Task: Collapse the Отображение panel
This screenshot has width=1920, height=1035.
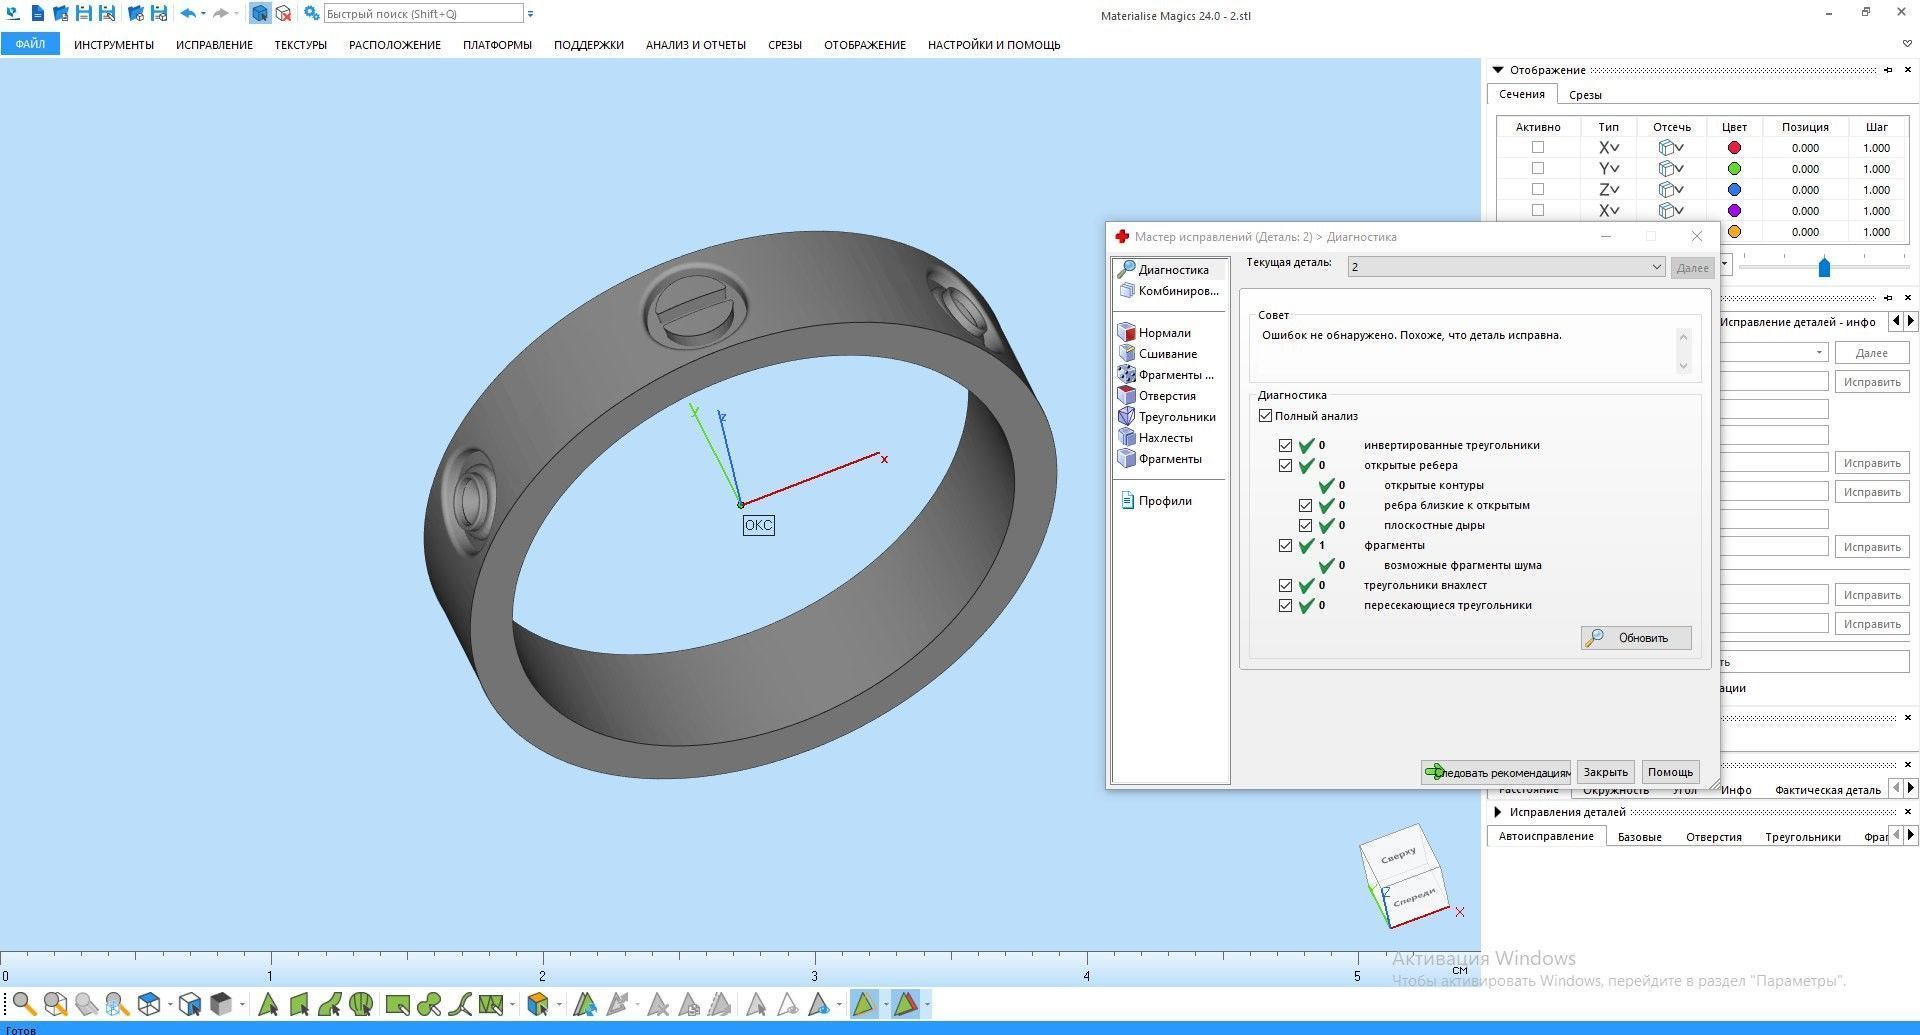Action: (x=1497, y=70)
